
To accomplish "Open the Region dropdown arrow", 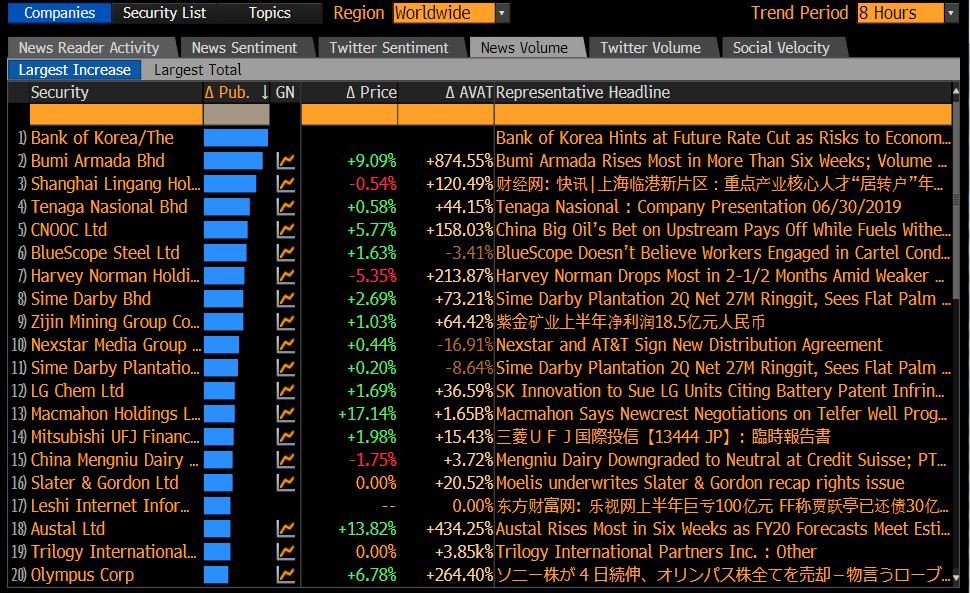I will point(502,13).
